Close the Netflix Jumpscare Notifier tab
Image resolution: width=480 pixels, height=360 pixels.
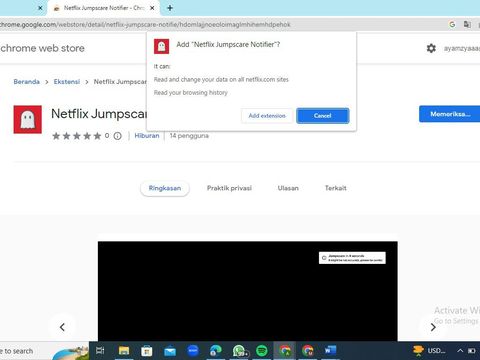coord(152,8)
